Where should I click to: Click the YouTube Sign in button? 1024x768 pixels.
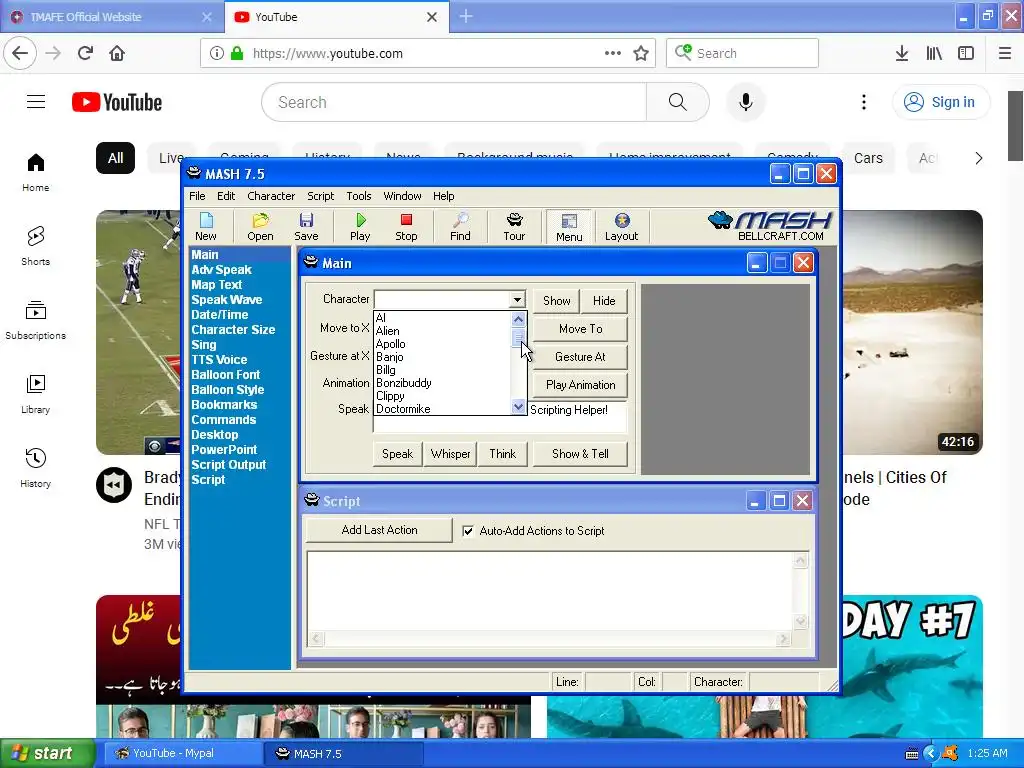click(x=941, y=102)
